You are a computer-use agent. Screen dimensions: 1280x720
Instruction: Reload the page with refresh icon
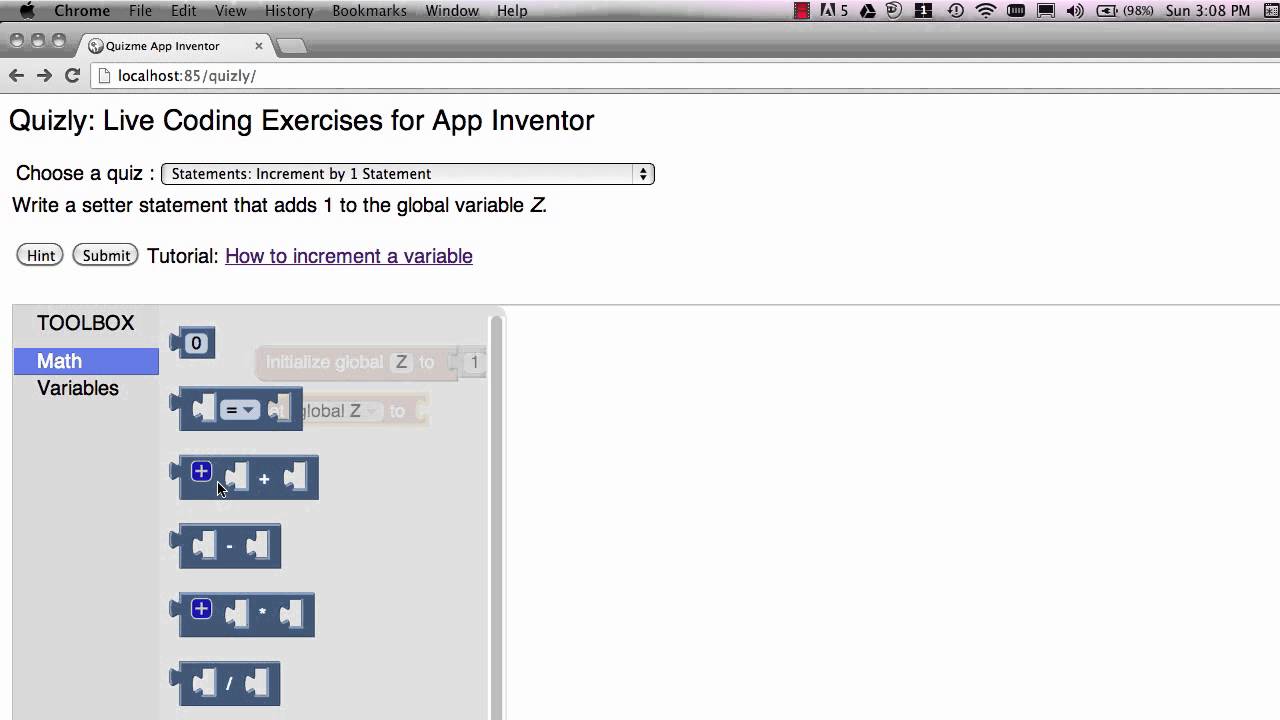coord(72,75)
